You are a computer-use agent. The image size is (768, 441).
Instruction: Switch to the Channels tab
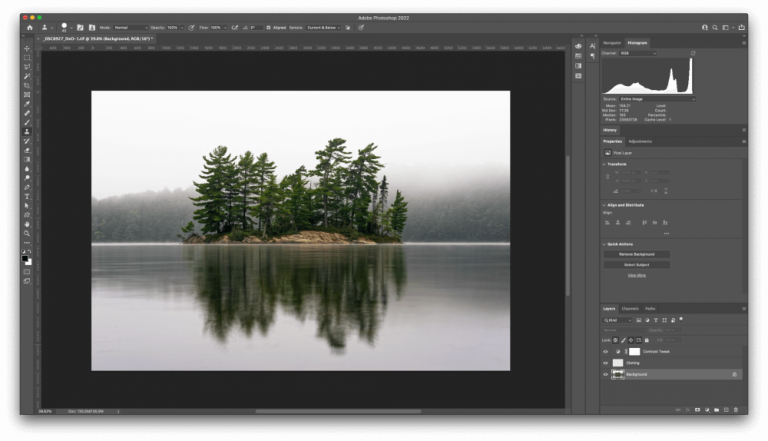point(630,308)
